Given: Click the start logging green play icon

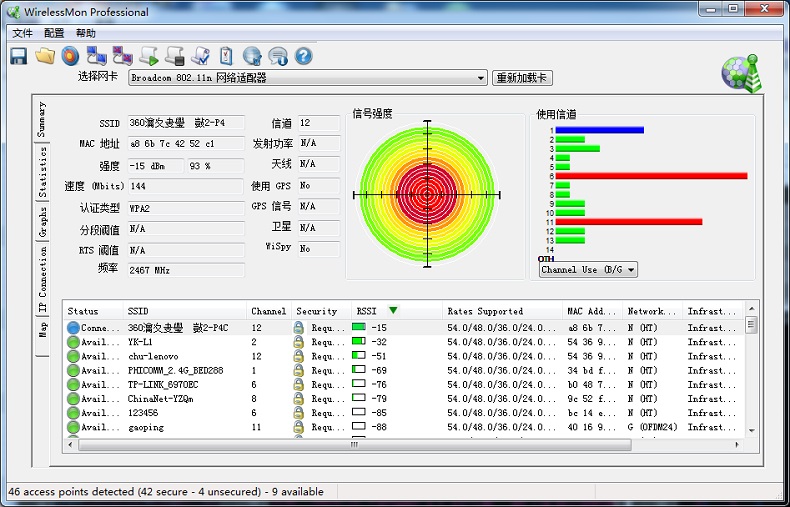Looking at the screenshot, I should coord(149,56).
